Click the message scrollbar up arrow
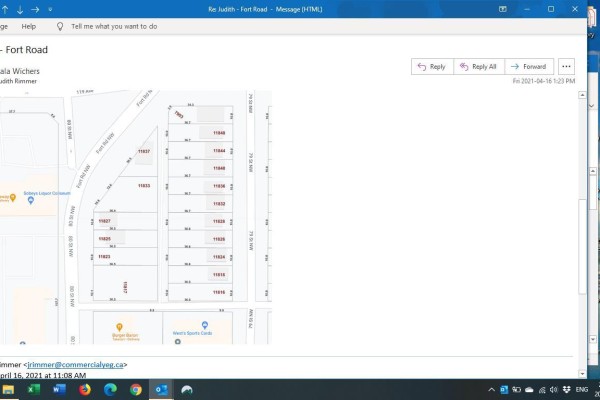Image resolution: width=600 pixels, height=400 pixels. point(582,95)
